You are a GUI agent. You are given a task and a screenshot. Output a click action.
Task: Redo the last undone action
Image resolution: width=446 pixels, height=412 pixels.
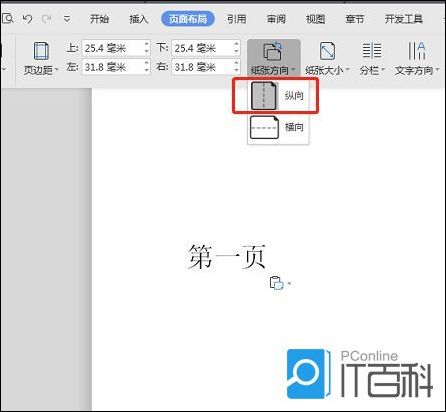click(x=47, y=19)
